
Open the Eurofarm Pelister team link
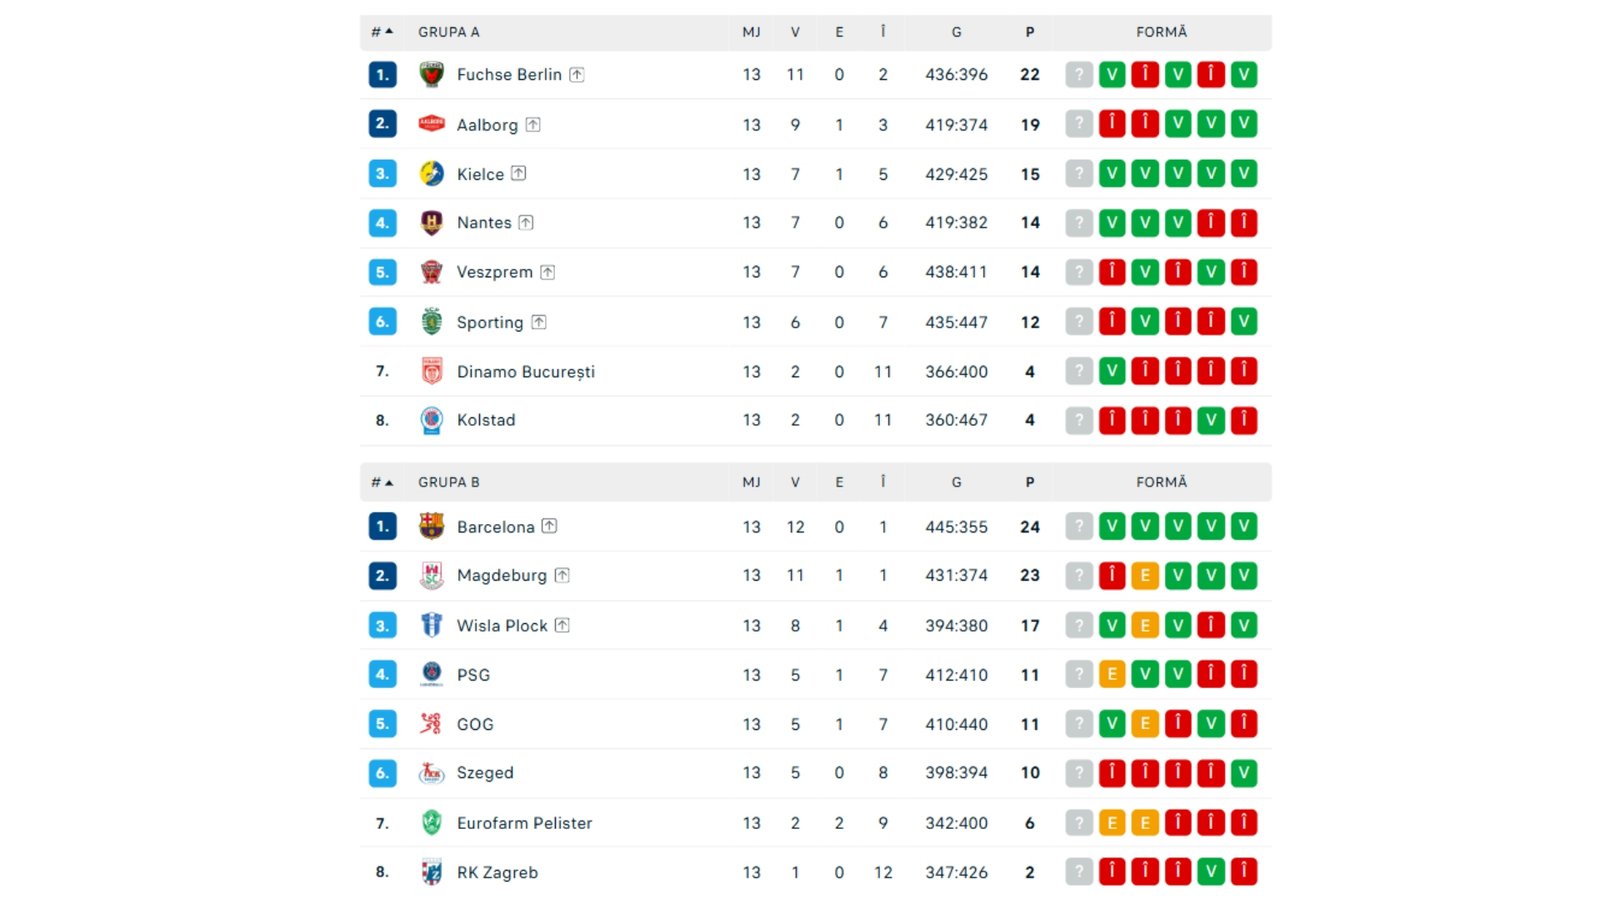[524, 823]
